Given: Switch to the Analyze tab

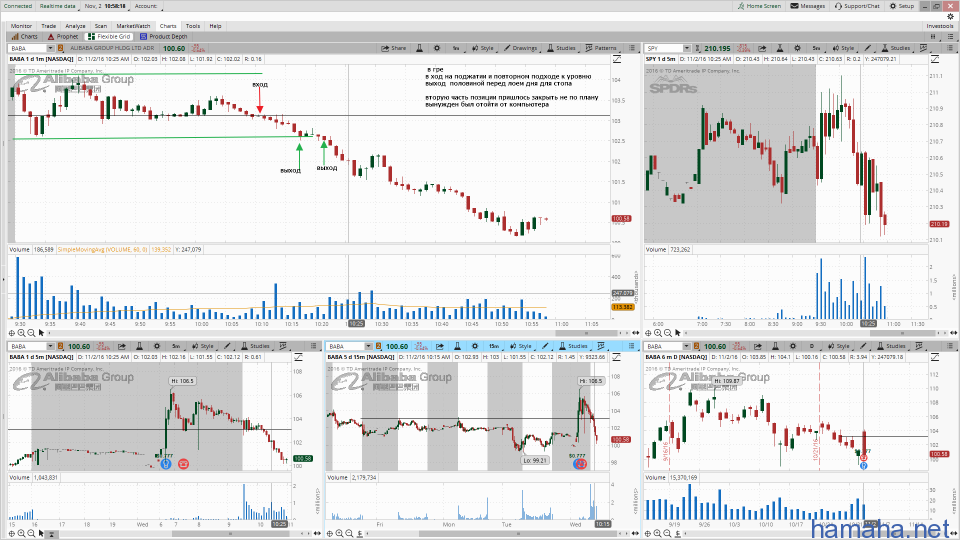Looking at the screenshot, I should tap(75, 26).
